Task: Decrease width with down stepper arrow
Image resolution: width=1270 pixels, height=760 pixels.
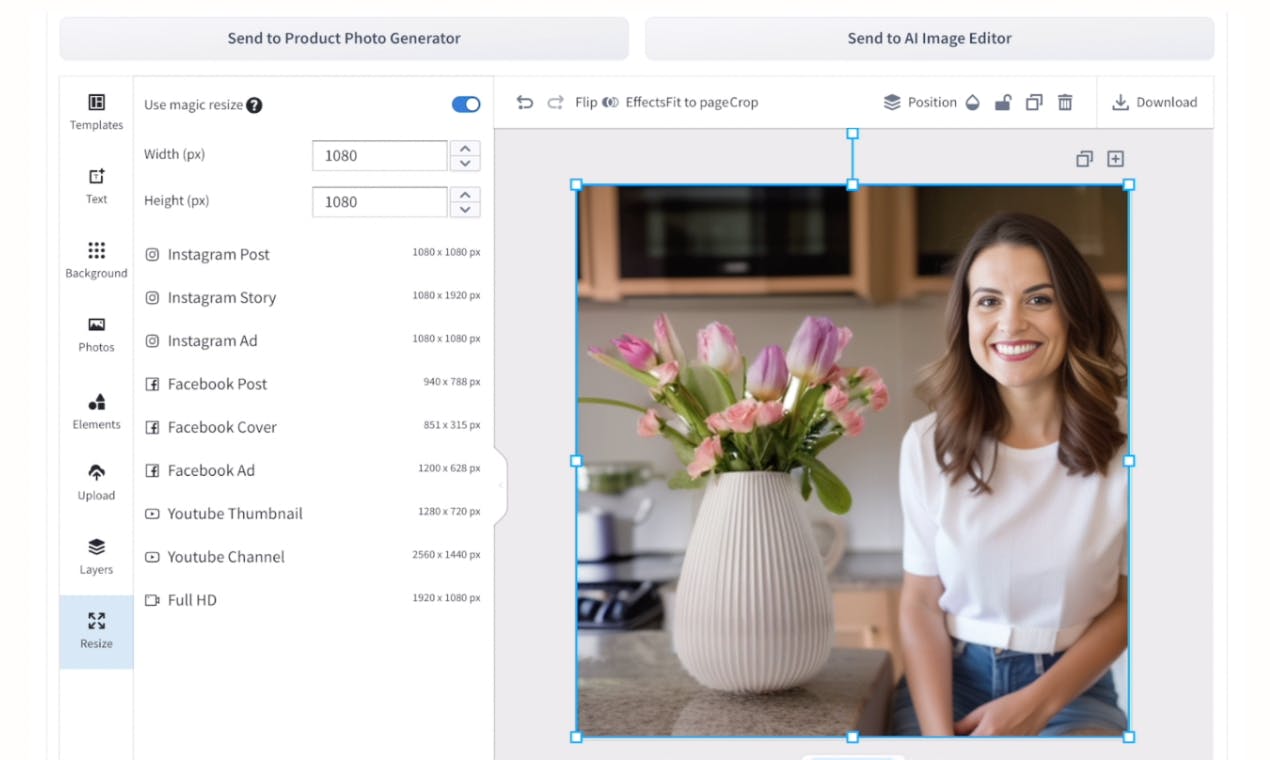Action: (465, 163)
